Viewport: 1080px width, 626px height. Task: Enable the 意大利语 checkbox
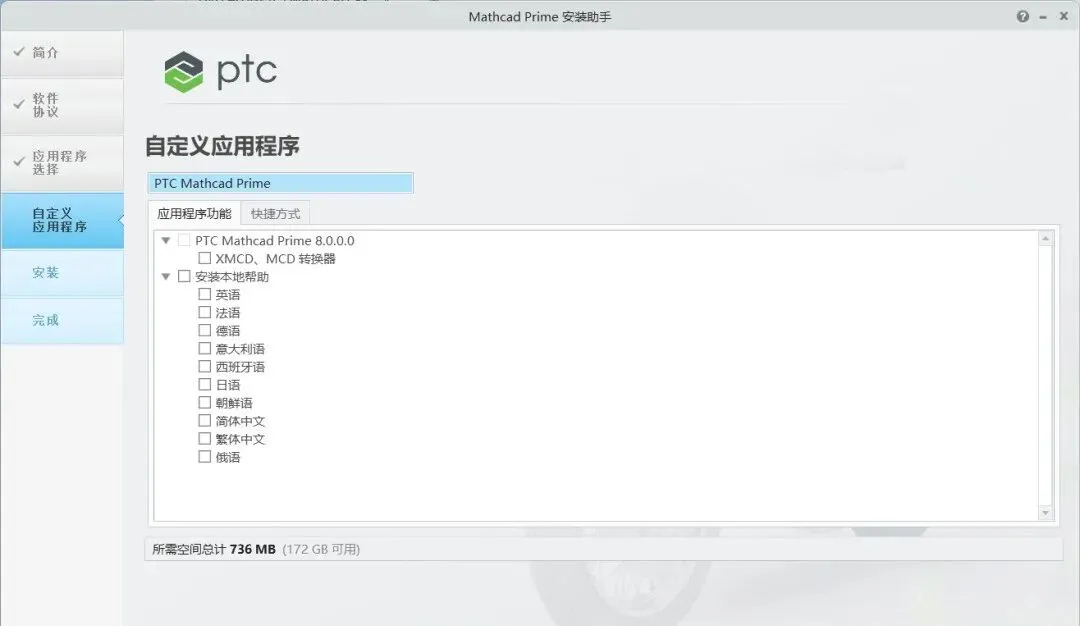coord(205,348)
